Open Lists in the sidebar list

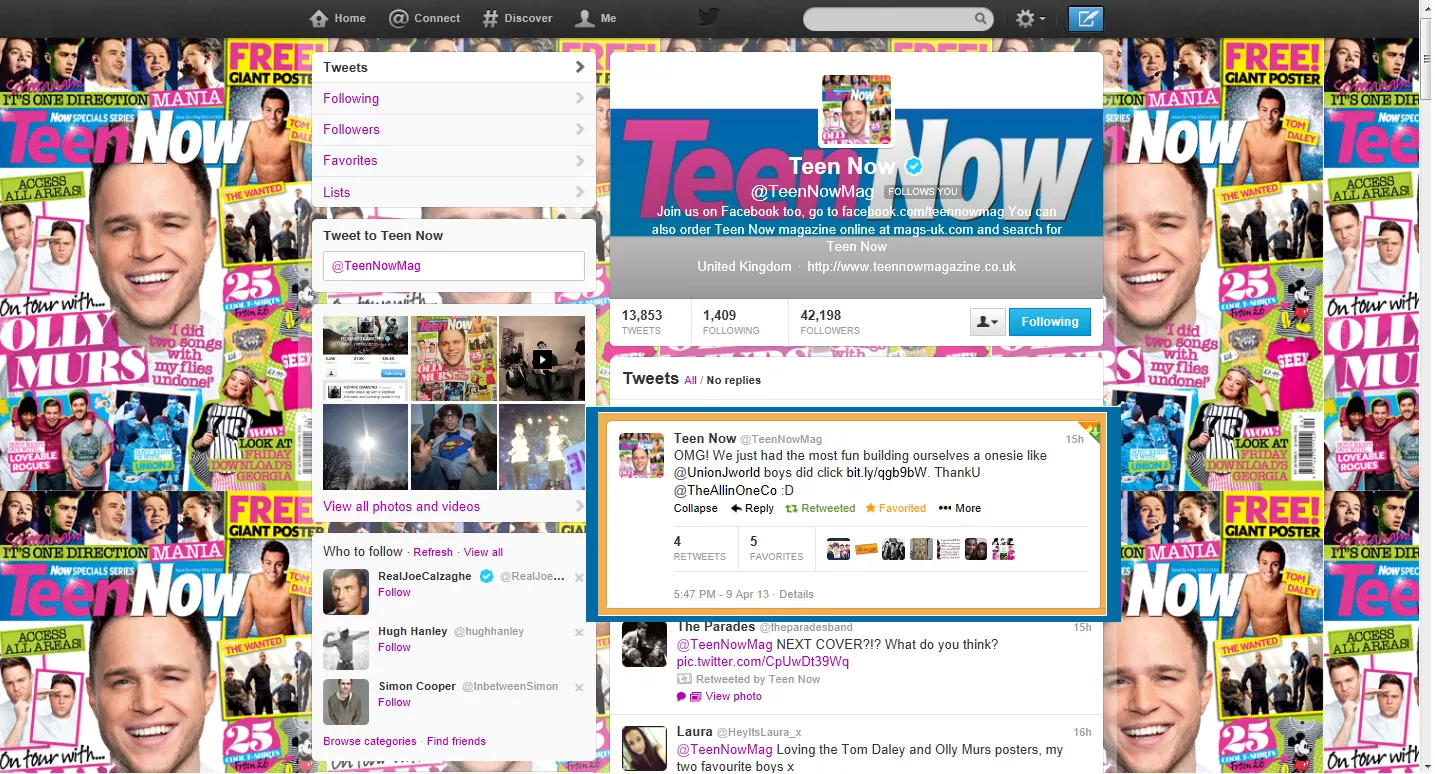(x=454, y=192)
